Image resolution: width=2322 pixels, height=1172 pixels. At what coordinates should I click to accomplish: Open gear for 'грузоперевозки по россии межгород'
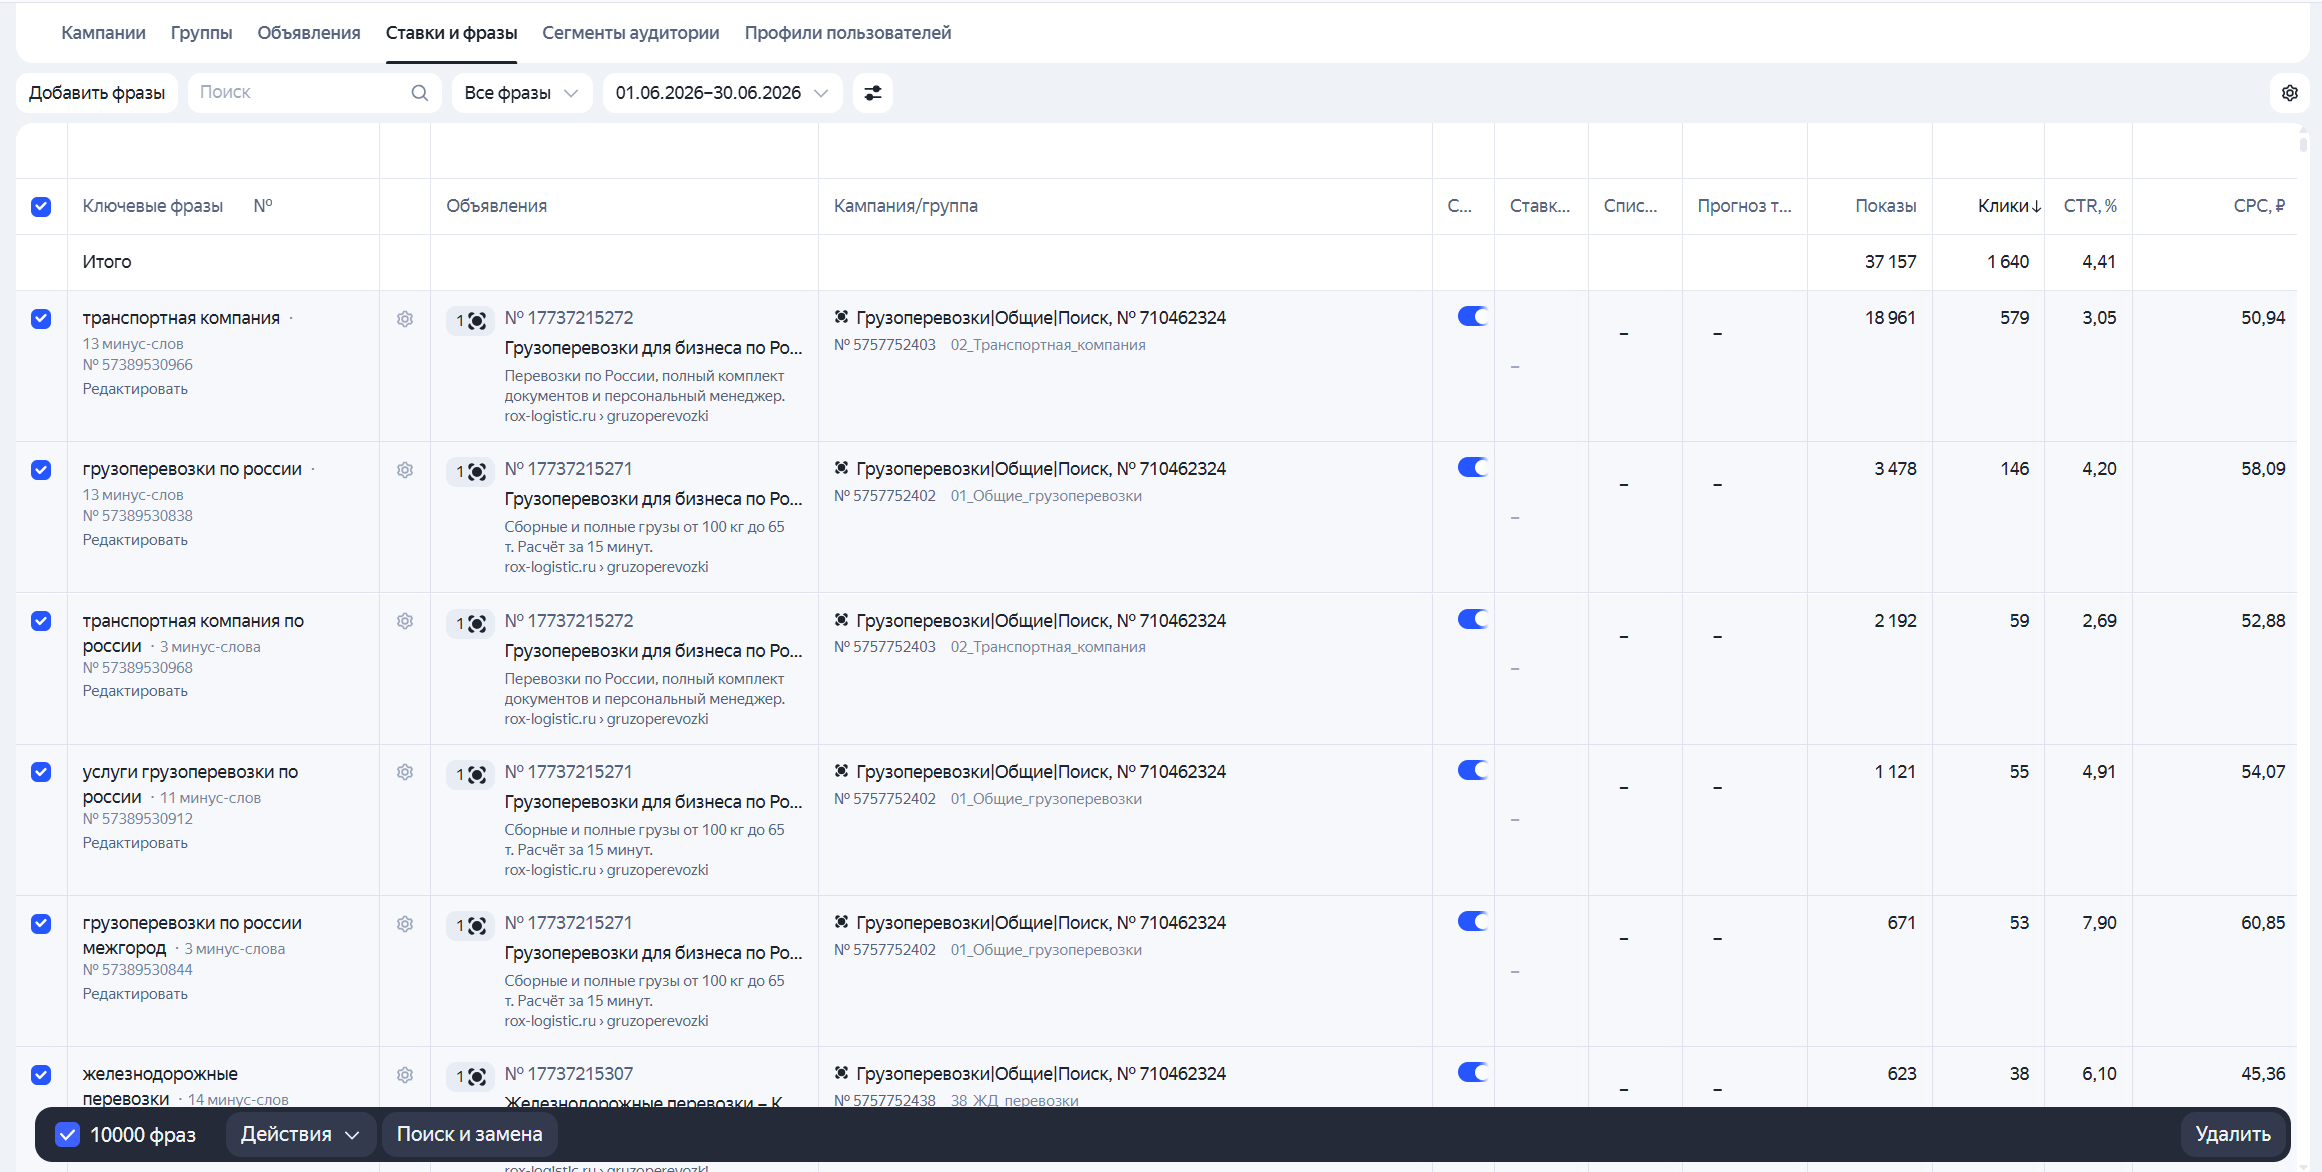point(405,924)
